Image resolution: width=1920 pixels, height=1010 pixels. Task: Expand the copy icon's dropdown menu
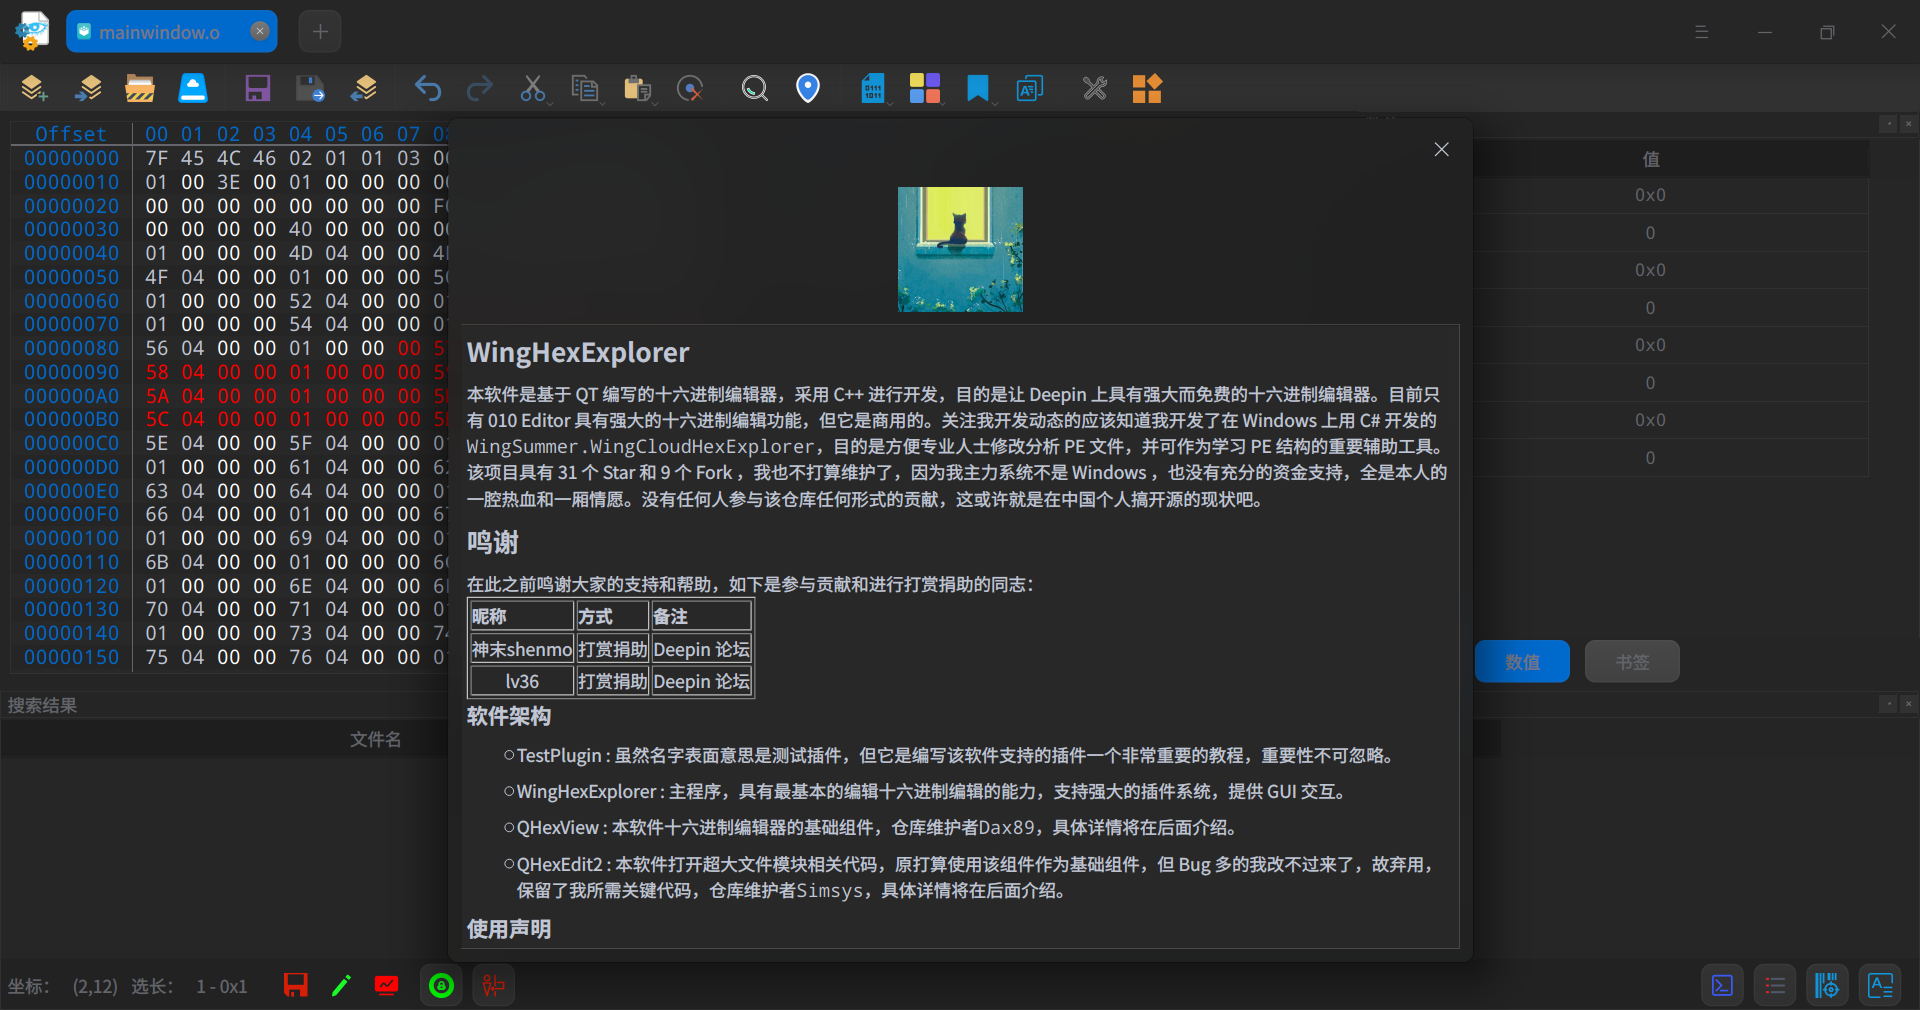602,104
